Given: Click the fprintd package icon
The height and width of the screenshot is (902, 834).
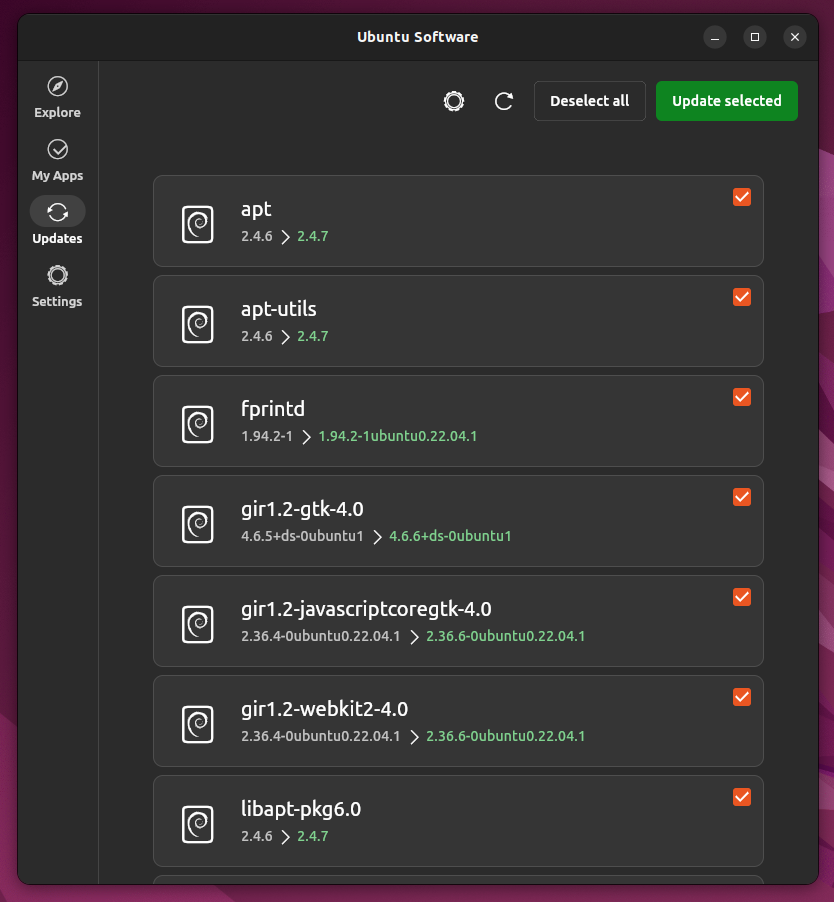Looking at the screenshot, I should pyautogui.click(x=198, y=425).
